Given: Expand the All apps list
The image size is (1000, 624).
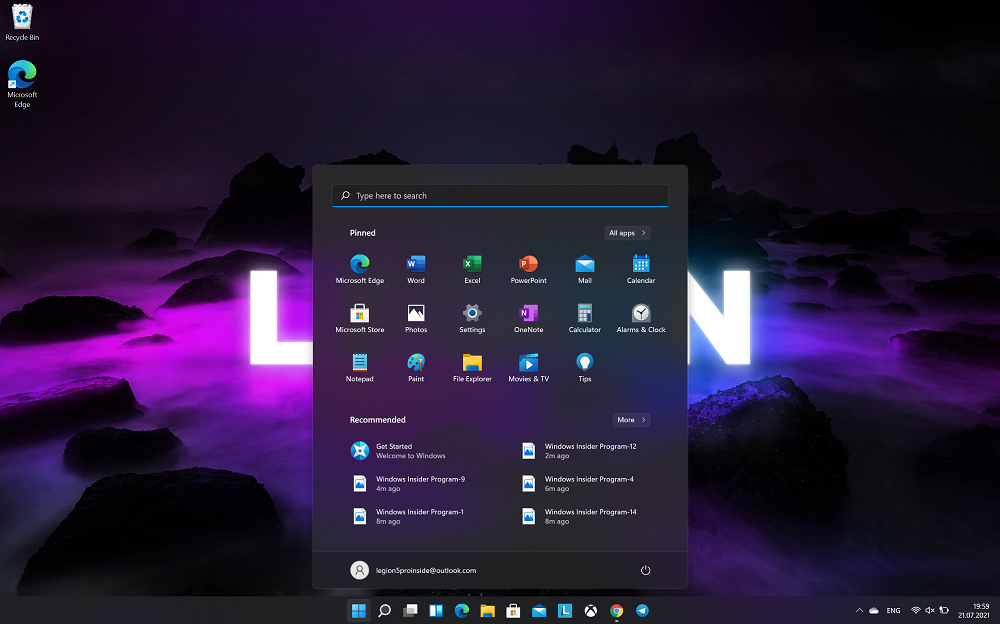Looking at the screenshot, I should 627,233.
